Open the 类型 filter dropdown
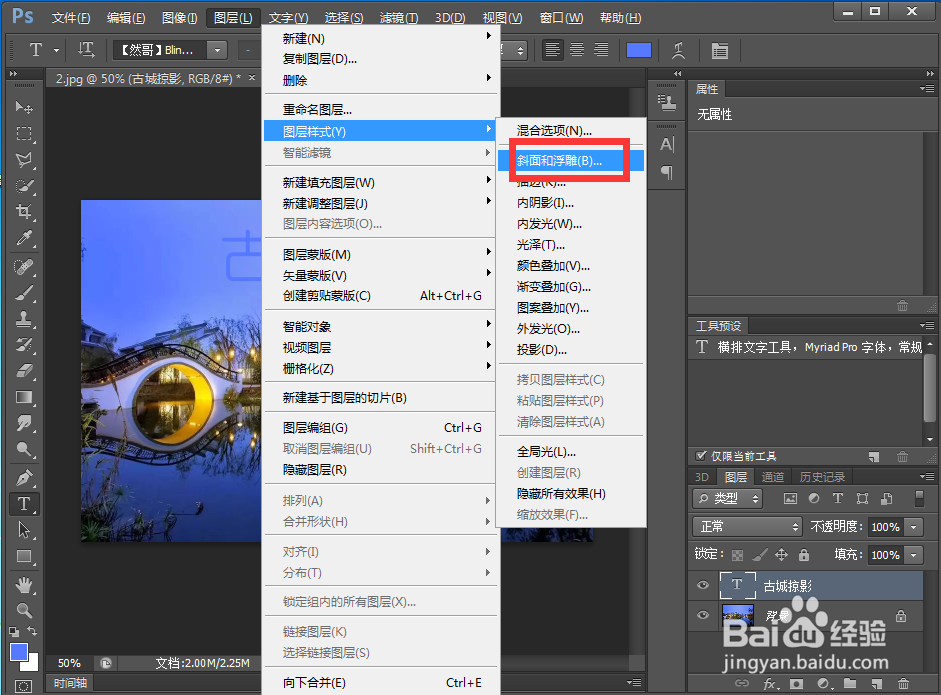The image size is (941, 695). [727, 499]
